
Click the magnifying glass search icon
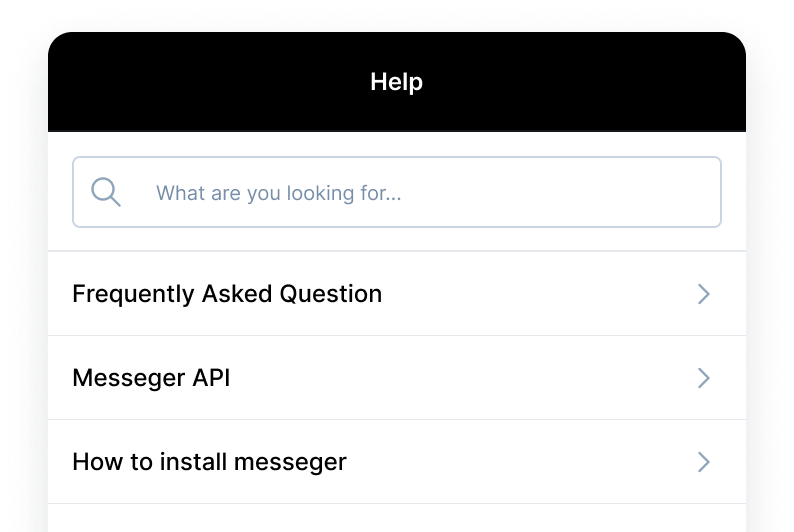pyautogui.click(x=106, y=192)
